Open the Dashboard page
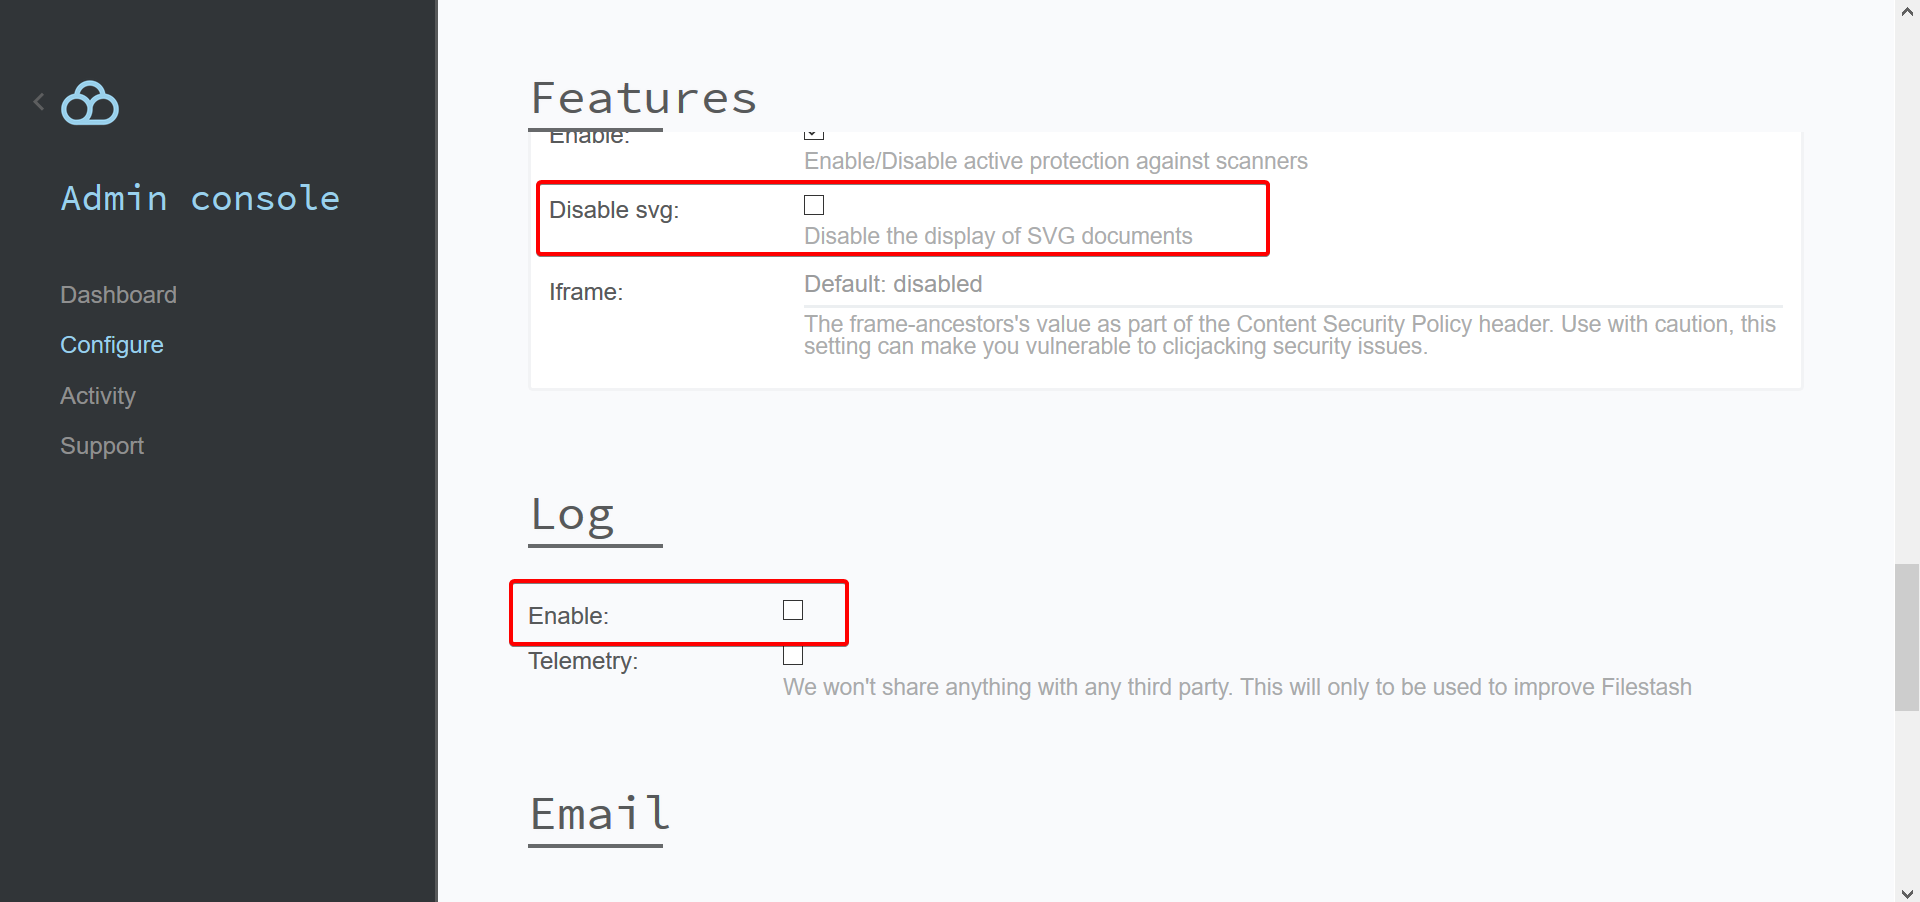 [118, 295]
